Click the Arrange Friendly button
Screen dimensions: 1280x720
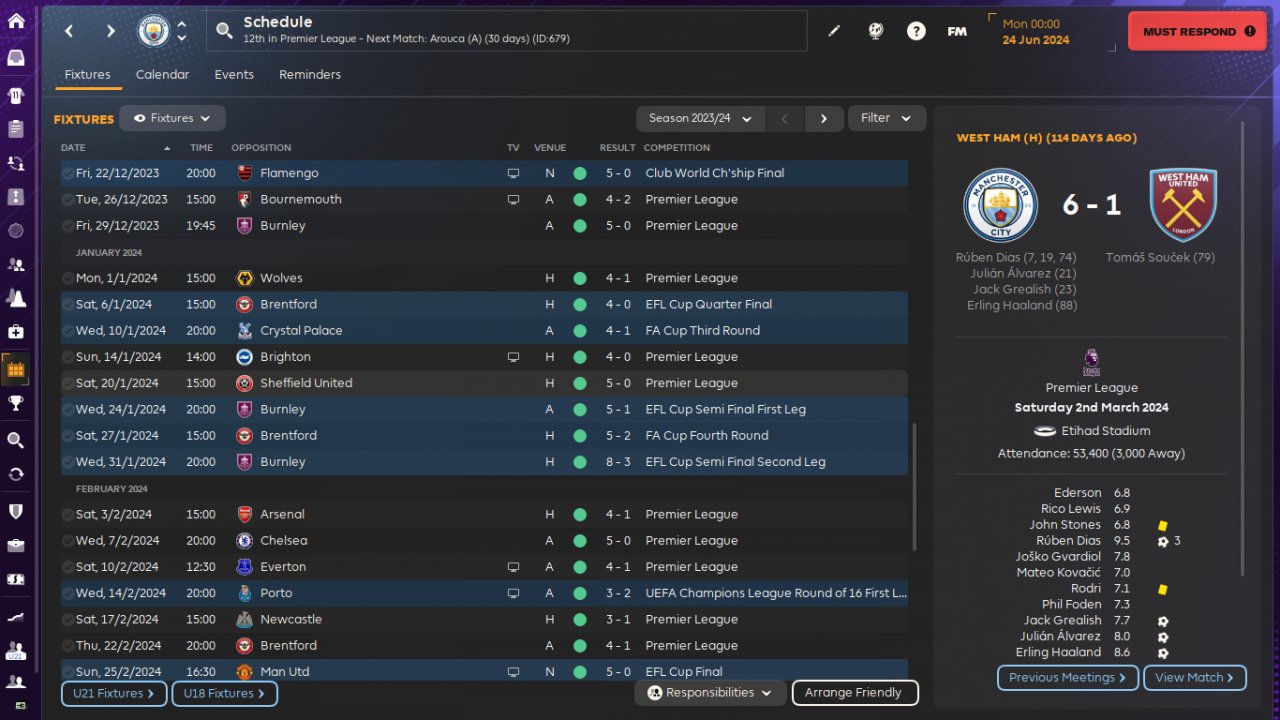pos(854,693)
